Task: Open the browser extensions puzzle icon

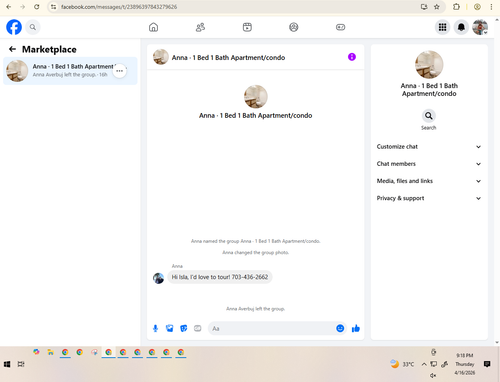Action: point(456,7)
